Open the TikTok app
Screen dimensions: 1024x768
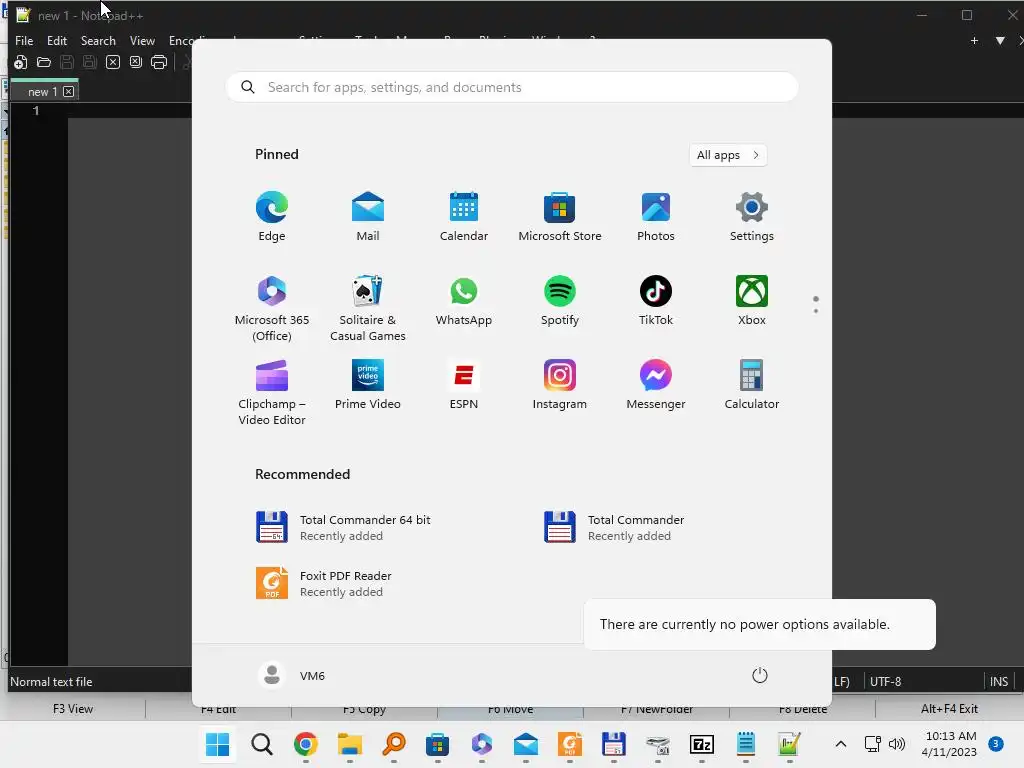(656, 300)
